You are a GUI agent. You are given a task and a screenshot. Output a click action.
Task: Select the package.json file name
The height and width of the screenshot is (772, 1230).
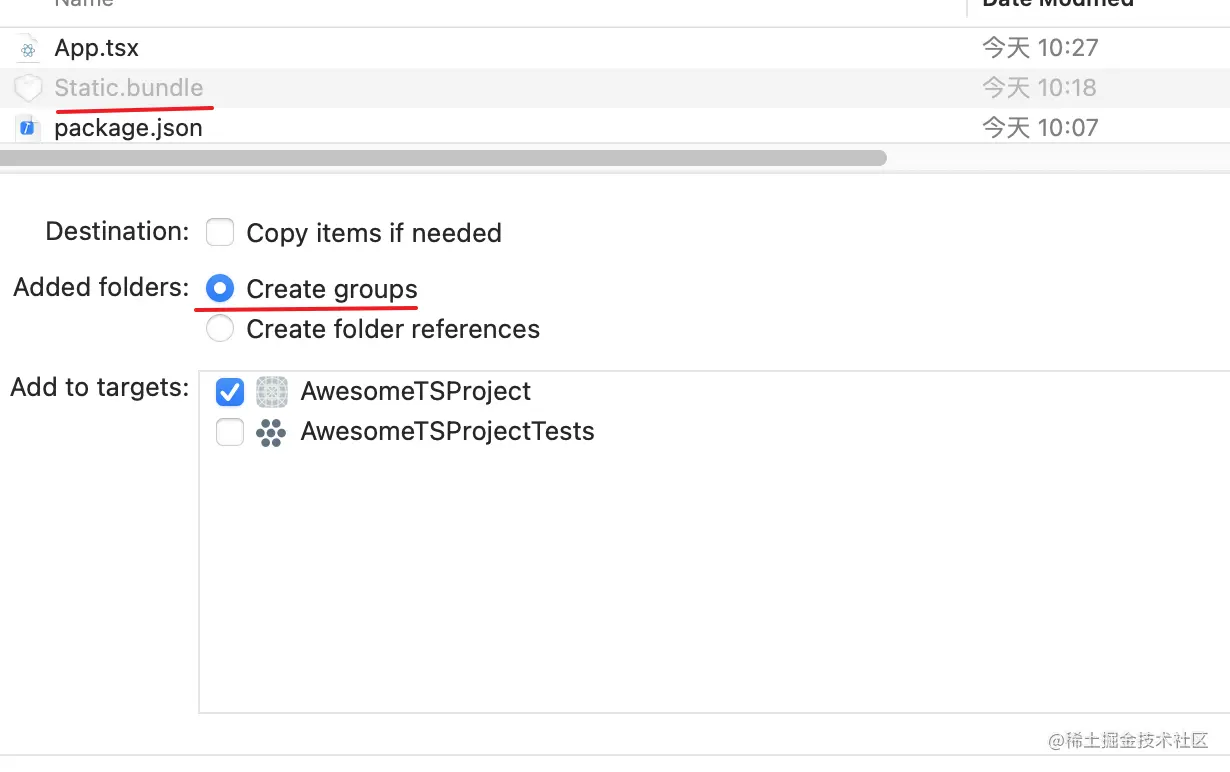pos(129,128)
